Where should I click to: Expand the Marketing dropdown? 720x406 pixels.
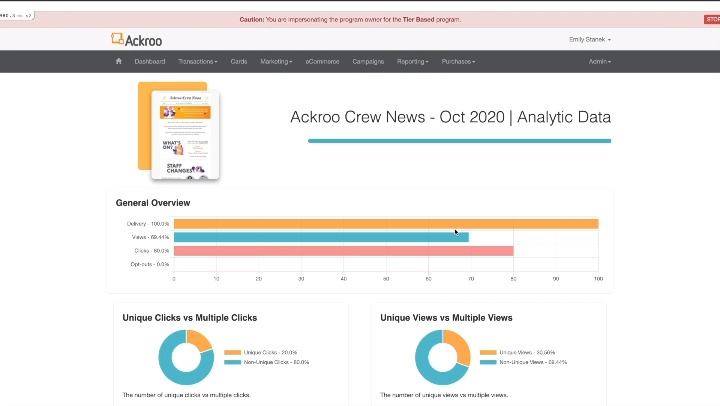(276, 62)
